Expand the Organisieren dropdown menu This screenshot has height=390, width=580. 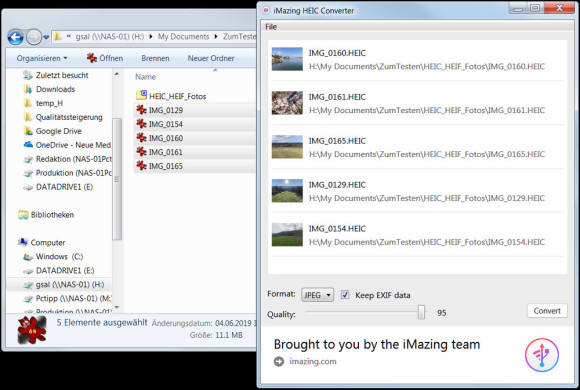click(42, 58)
